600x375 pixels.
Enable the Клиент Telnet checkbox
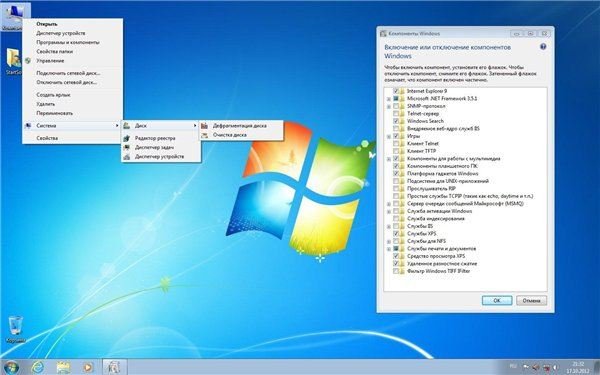point(396,143)
